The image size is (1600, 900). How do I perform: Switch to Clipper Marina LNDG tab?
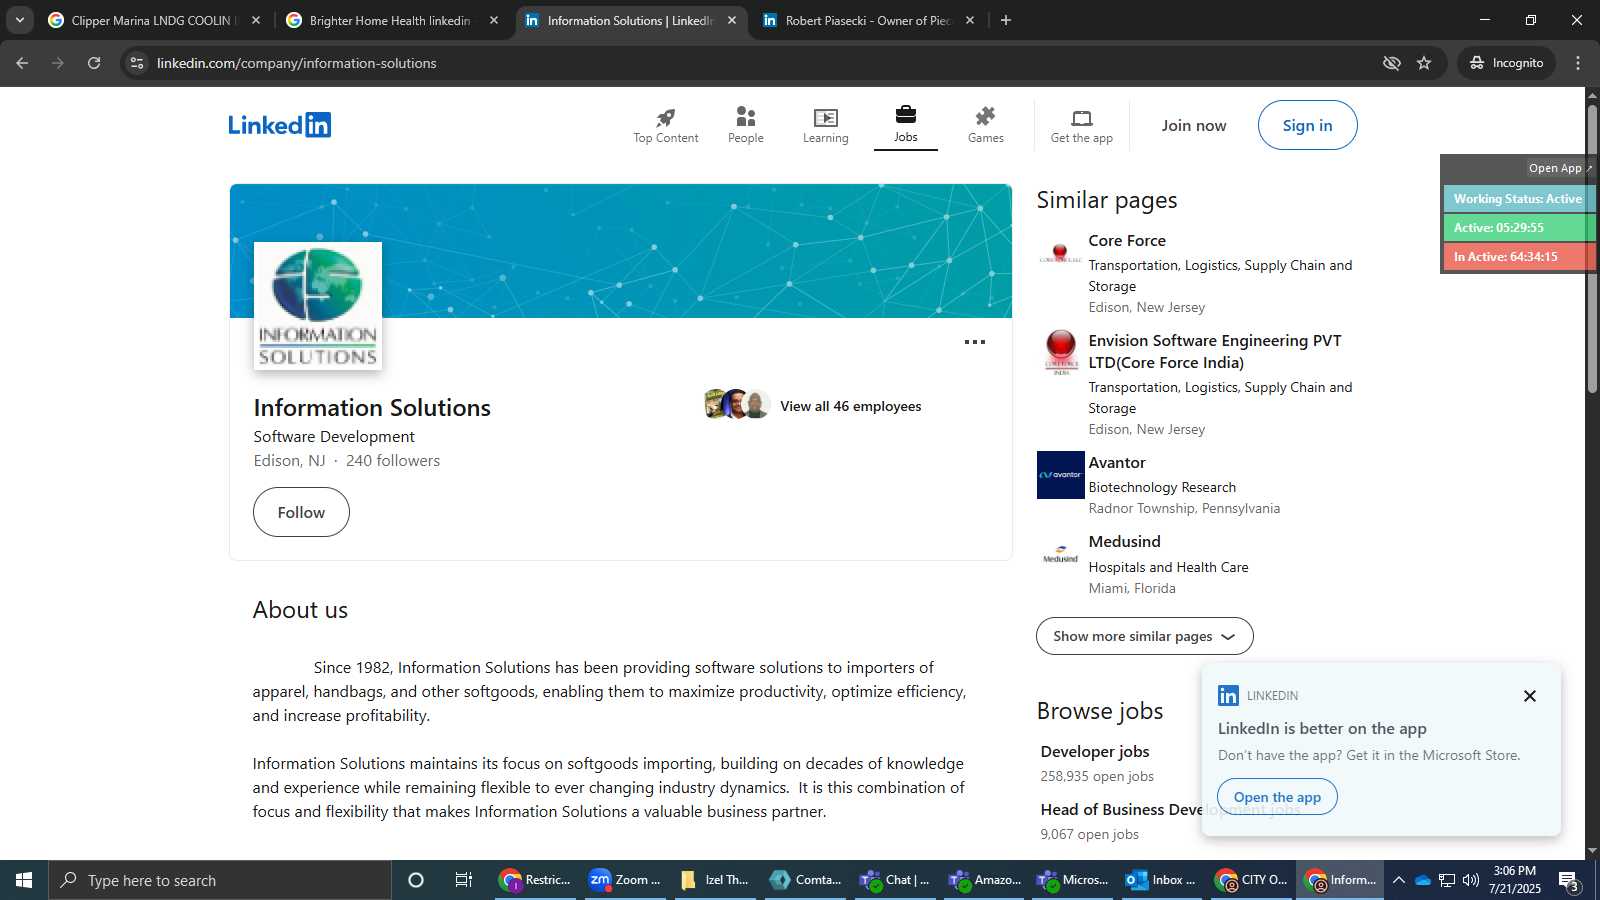pyautogui.click(x=152, y=20)
